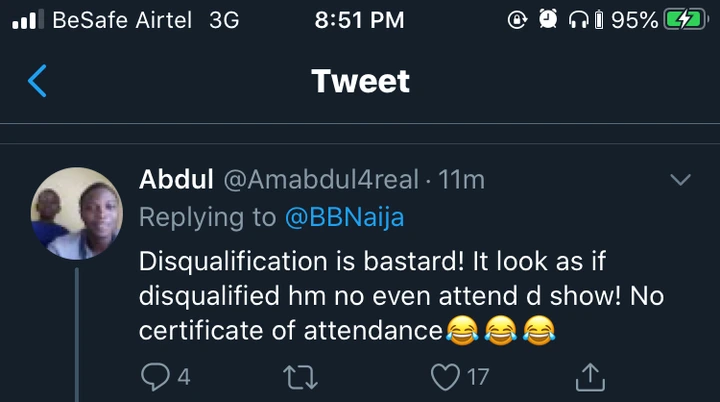Viewport: 720px width, 402px height.
Task: Tap the back arrow to leave the tweet
Action: coord(37,81)
